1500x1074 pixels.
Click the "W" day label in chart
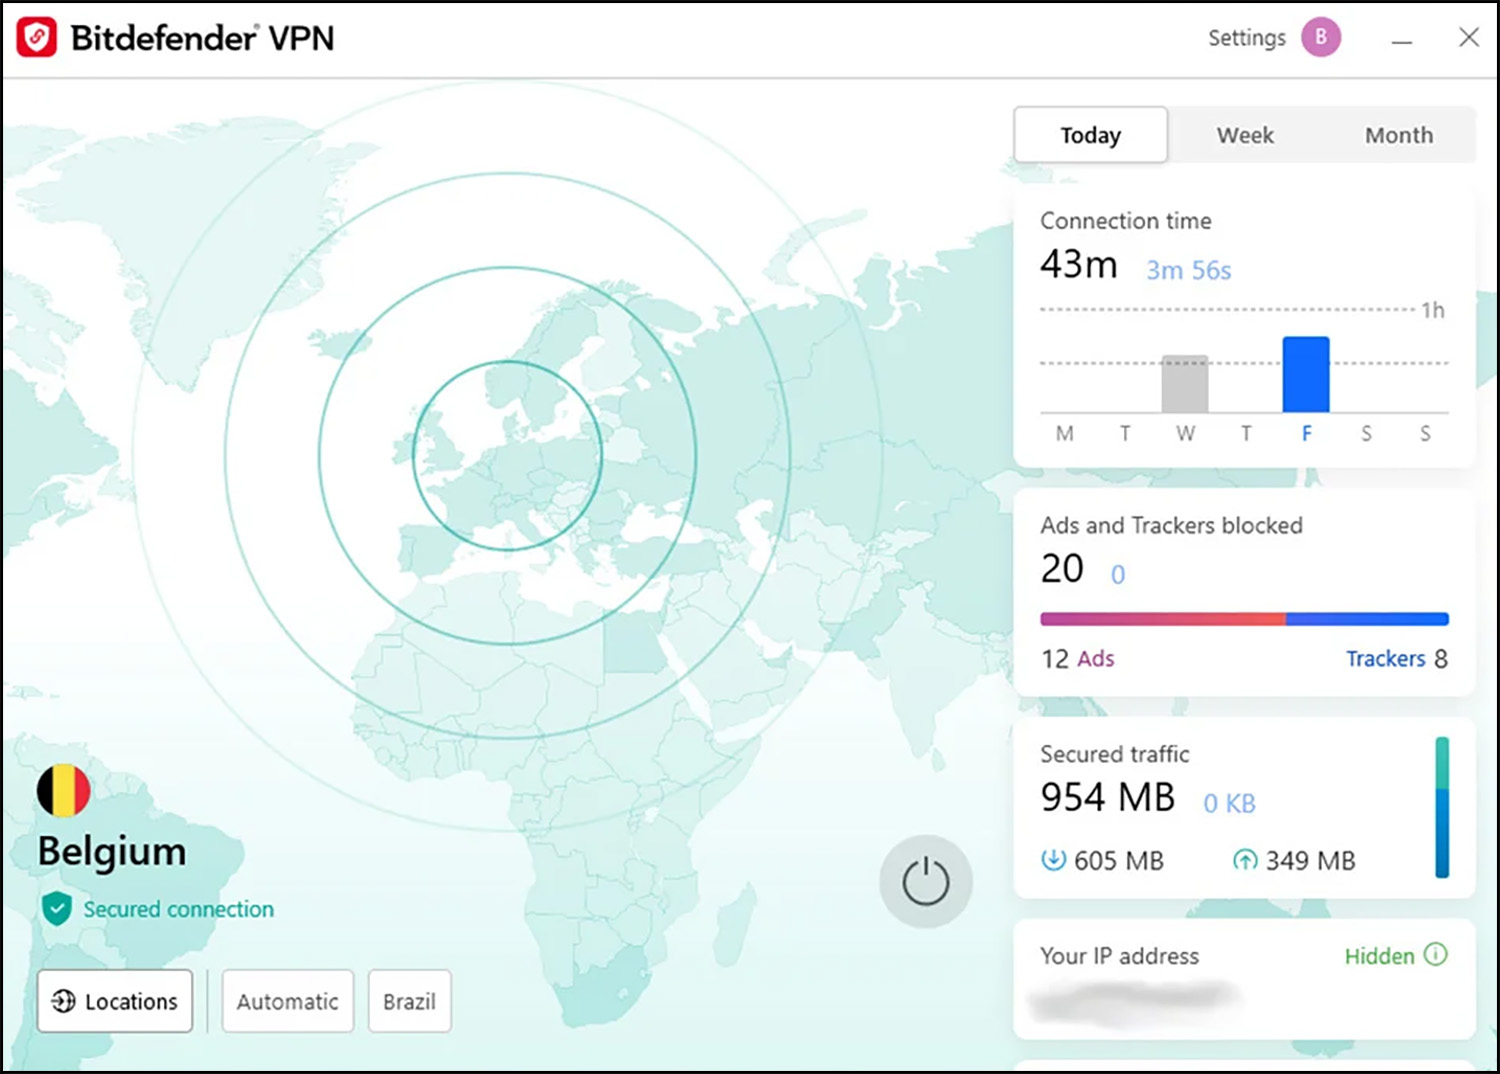[1185, 434]
